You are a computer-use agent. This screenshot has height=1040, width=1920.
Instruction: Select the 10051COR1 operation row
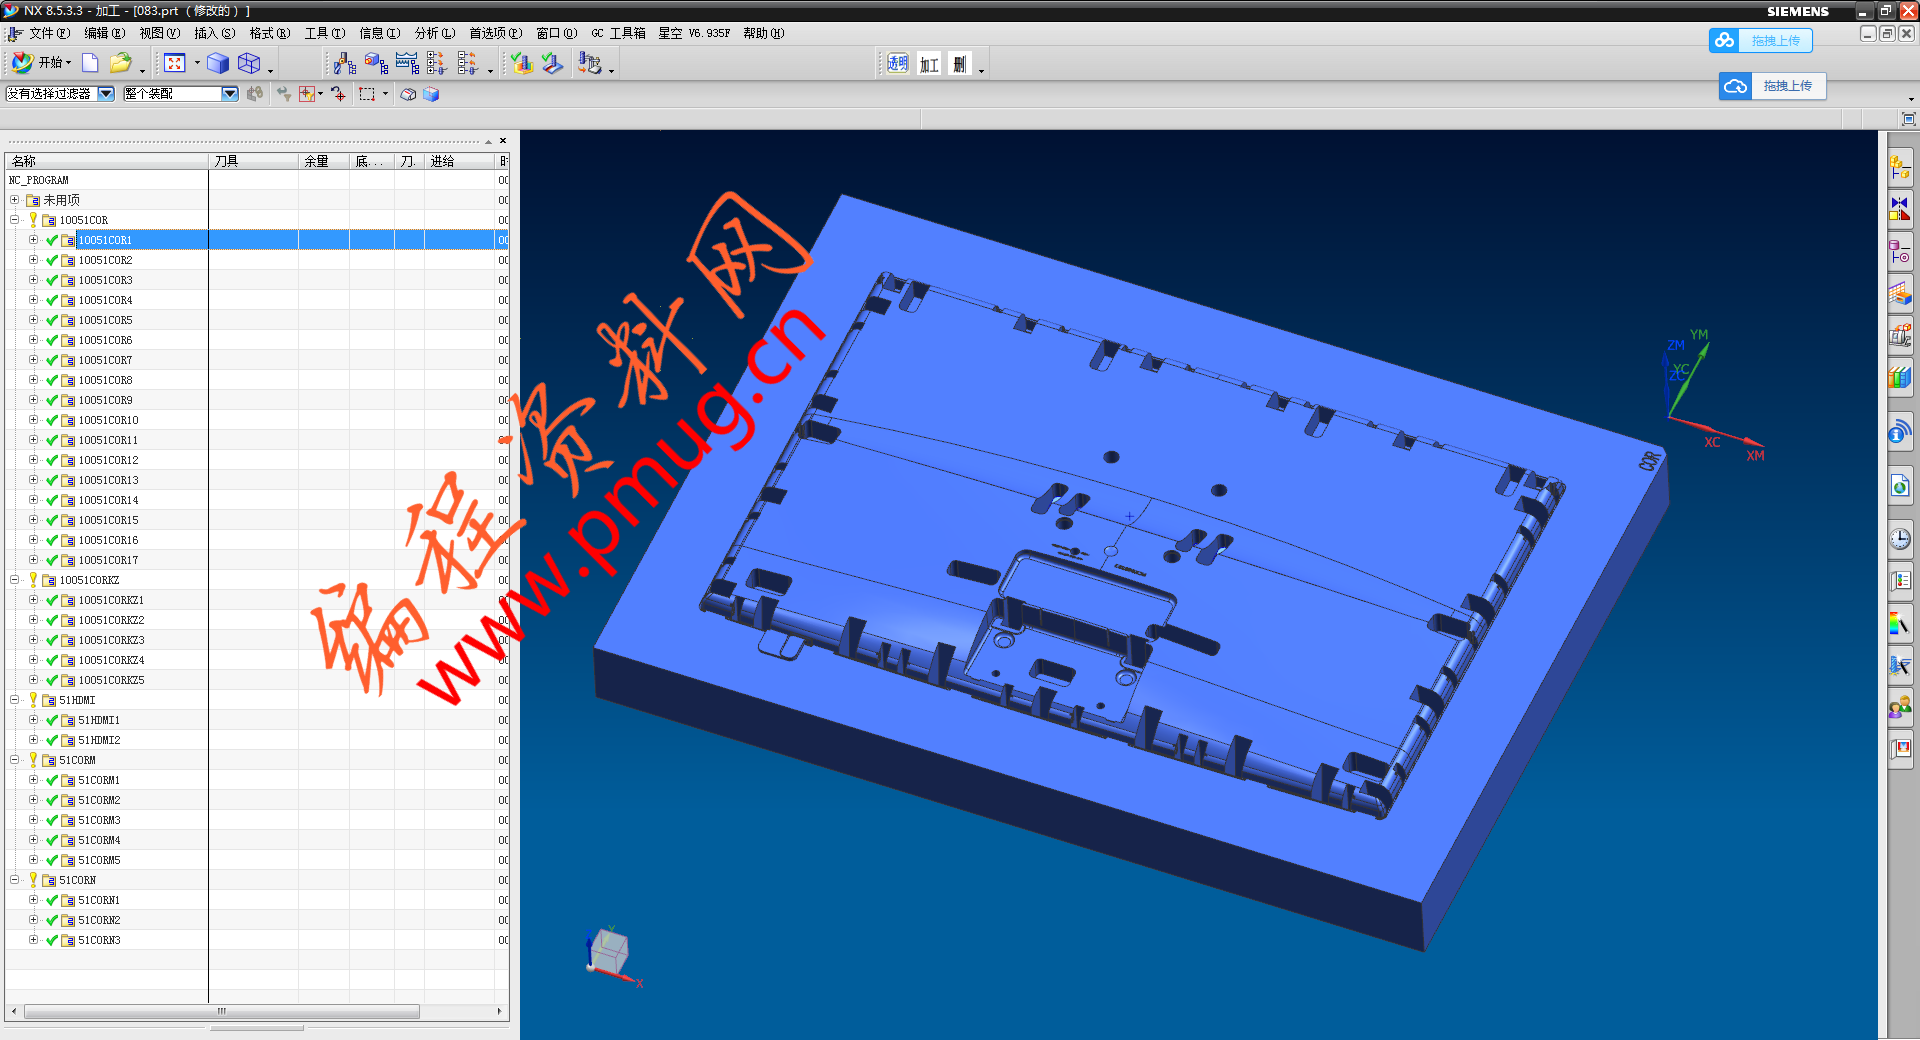[257, 240]
